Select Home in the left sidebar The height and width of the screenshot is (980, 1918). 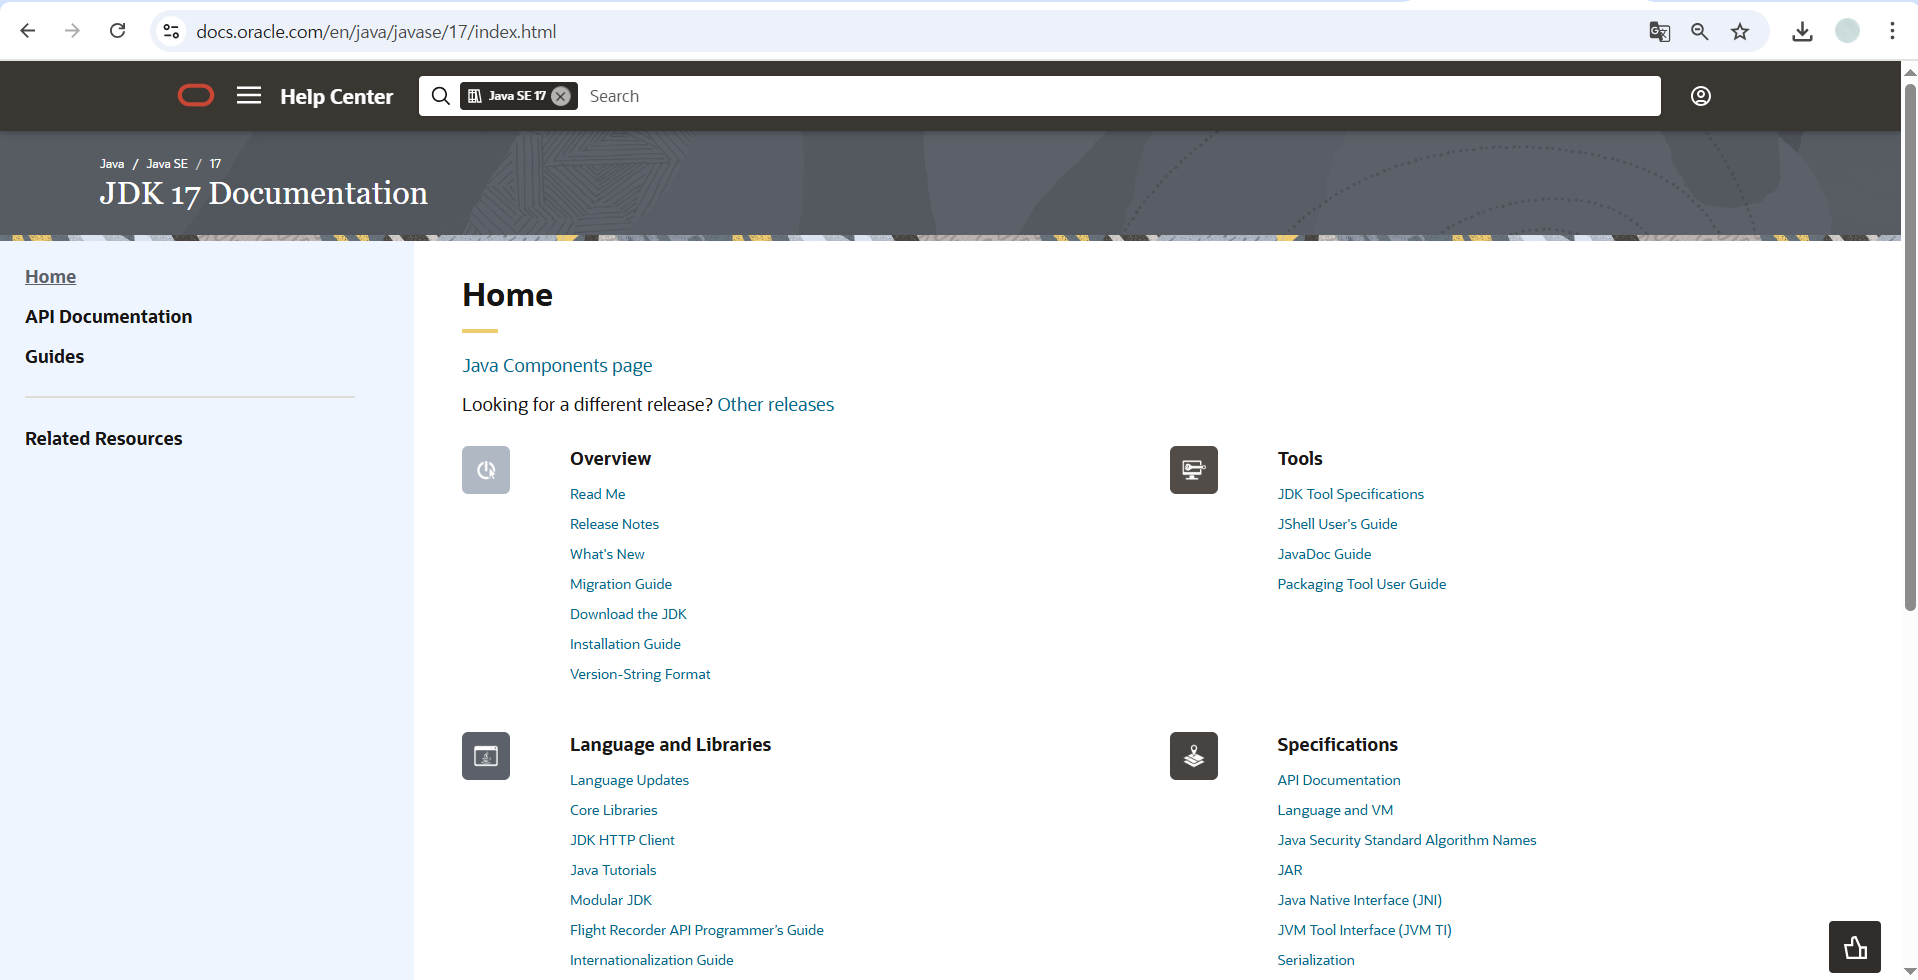click(x=50, y=277)
